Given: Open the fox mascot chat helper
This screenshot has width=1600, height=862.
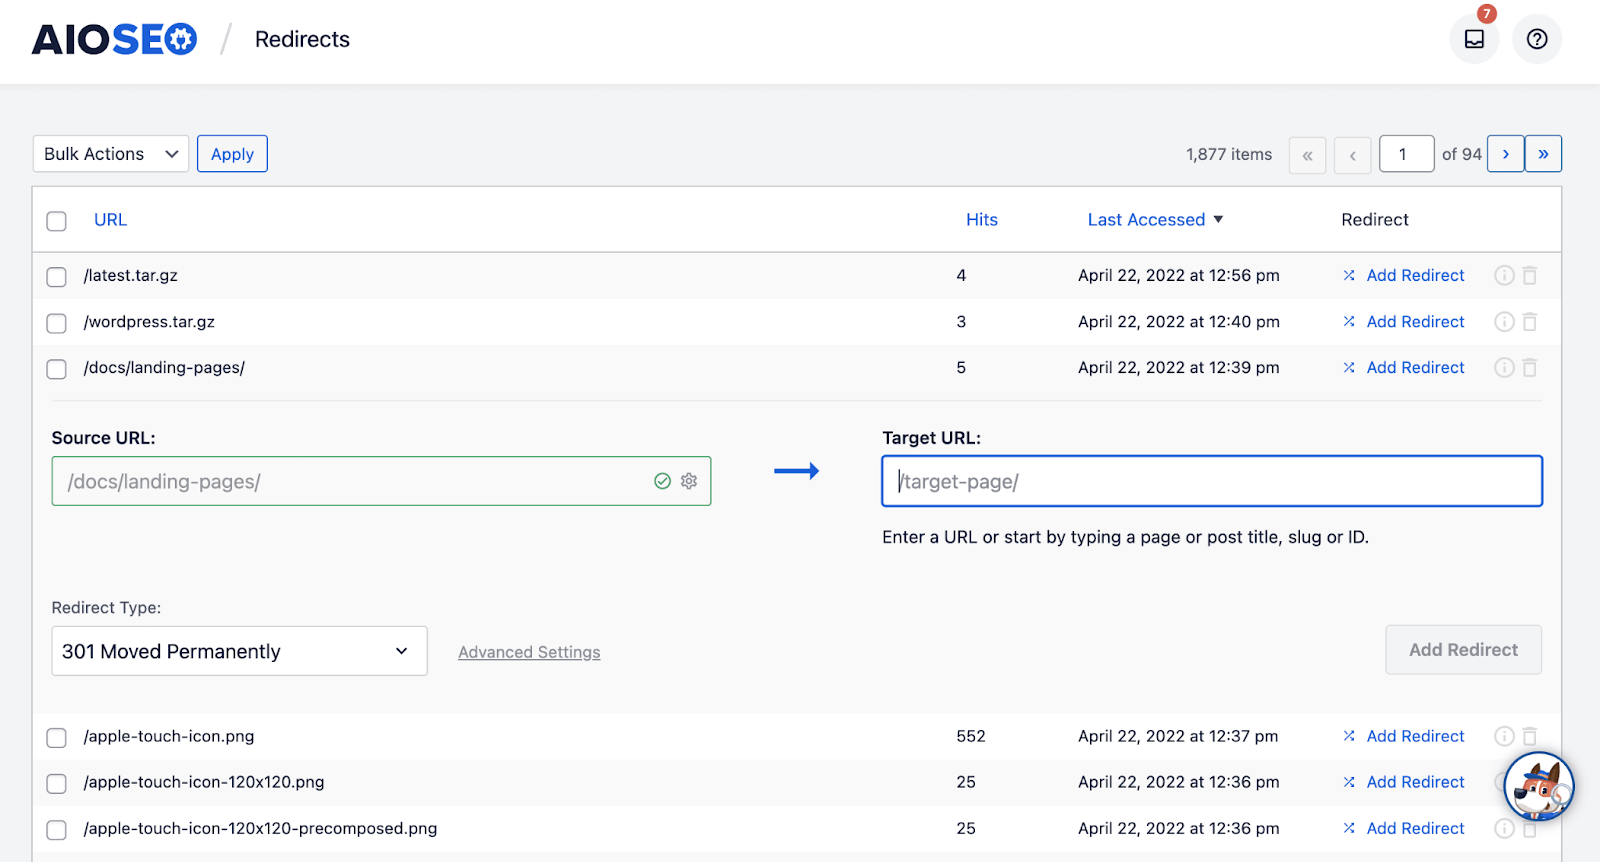Looking at the screenshot, I should coord(1539,787).
